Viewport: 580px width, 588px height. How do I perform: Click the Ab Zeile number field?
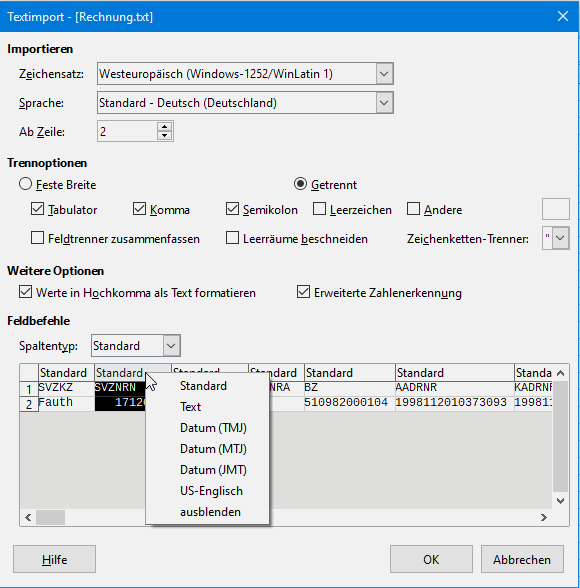pos(127,131)
